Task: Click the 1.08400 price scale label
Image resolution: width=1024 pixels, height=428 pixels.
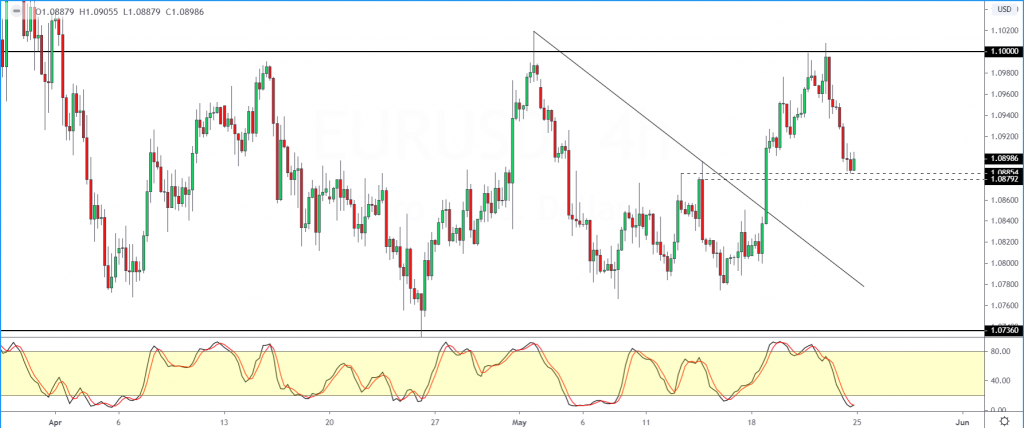Action: click(1003, 221)
